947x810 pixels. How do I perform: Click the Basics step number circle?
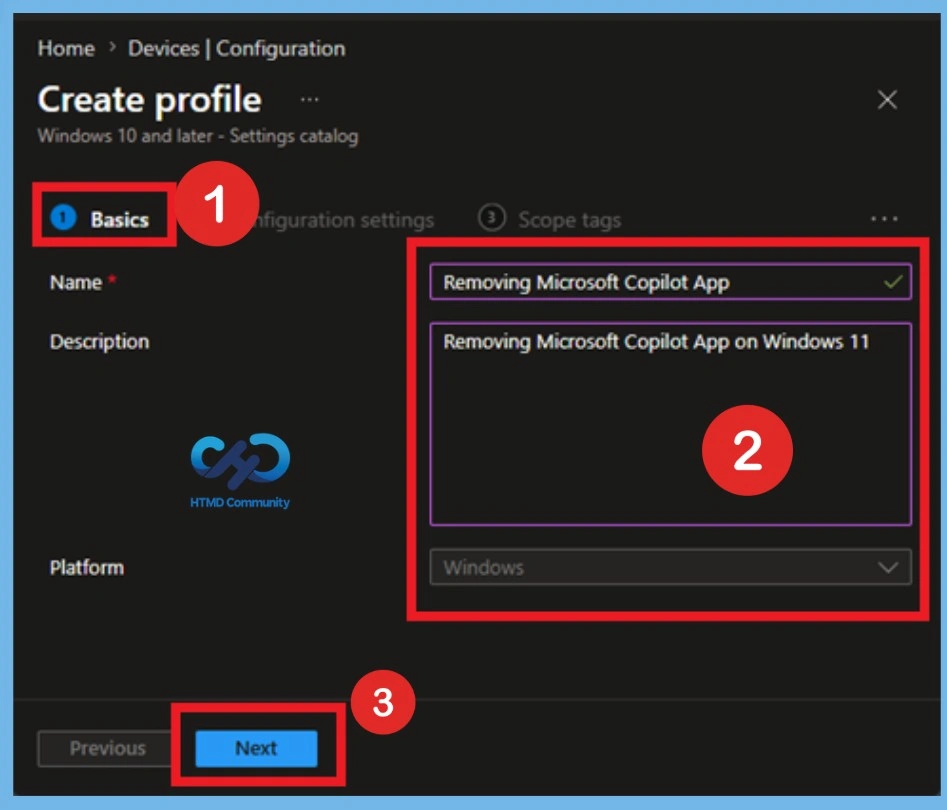[x=63, y=217]
